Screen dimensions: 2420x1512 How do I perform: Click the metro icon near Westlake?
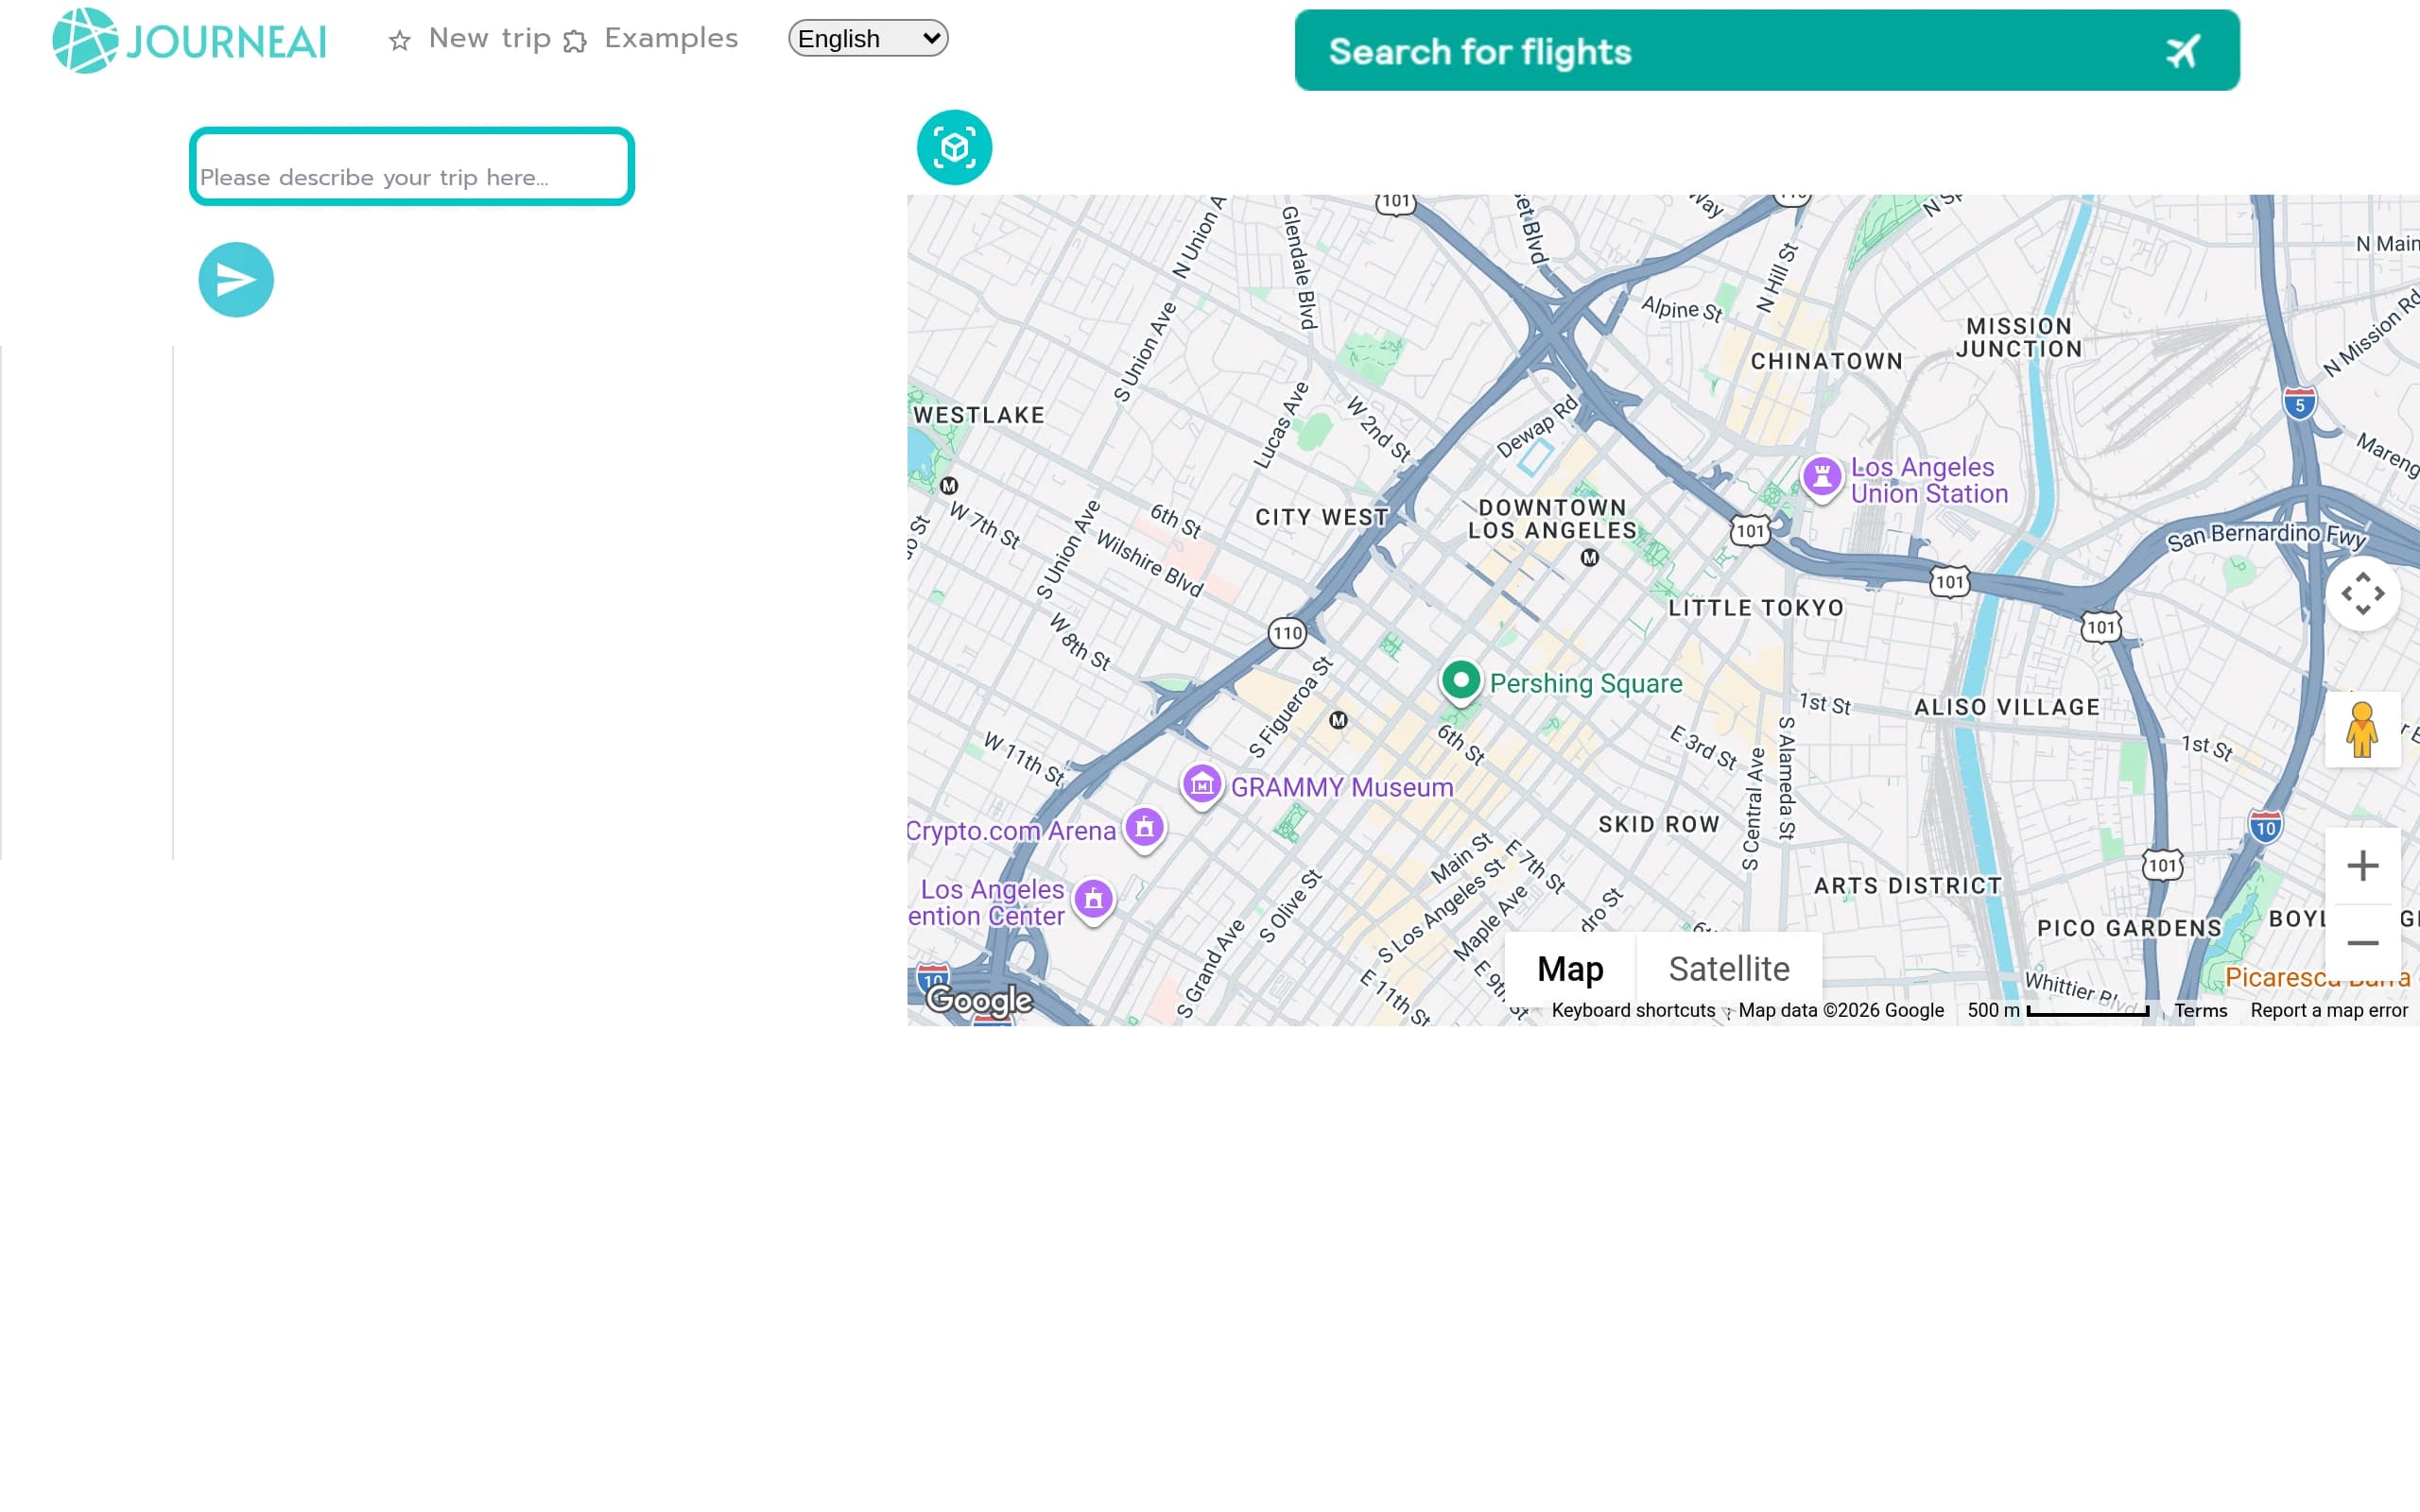tap(949, 486)
